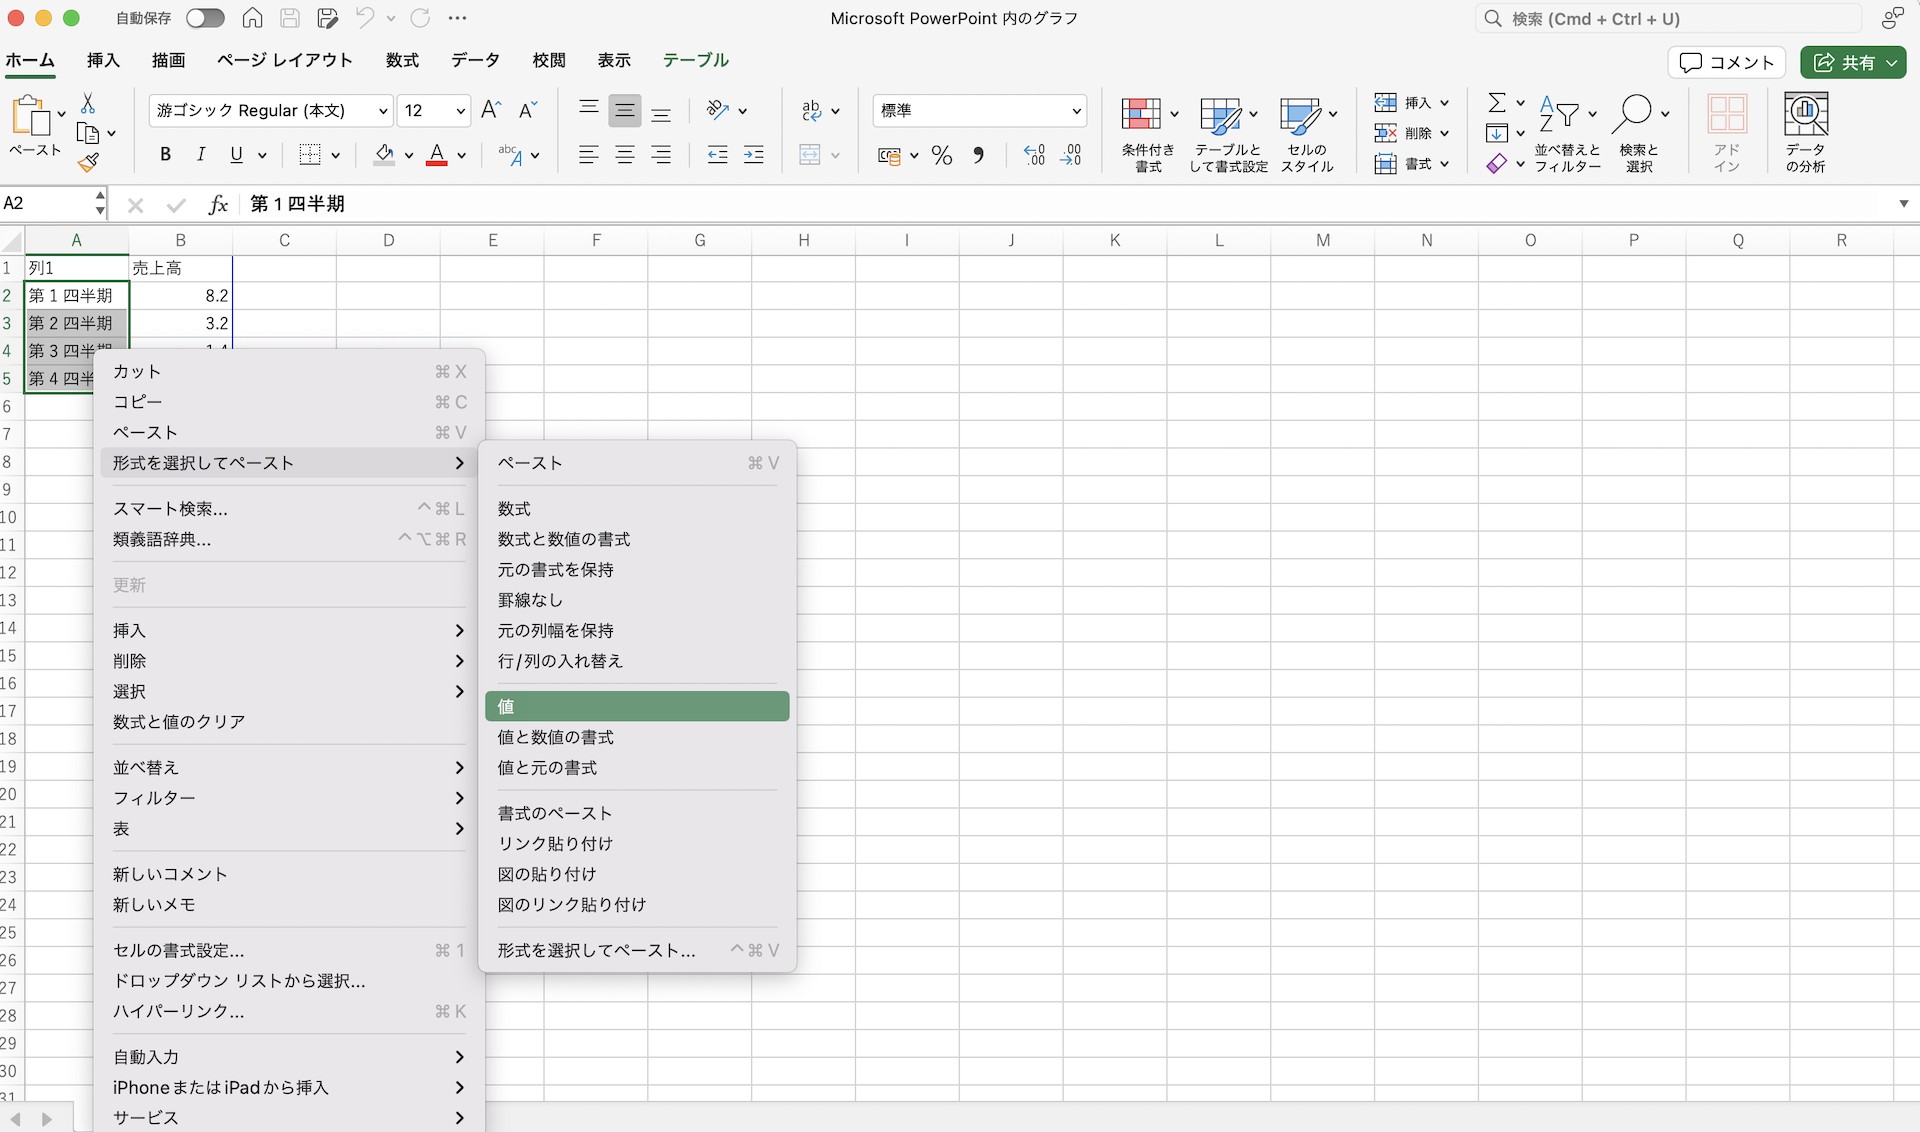Toggle underline formatting
This screenshot has height=1132, width=1920.
click(237, 155)
